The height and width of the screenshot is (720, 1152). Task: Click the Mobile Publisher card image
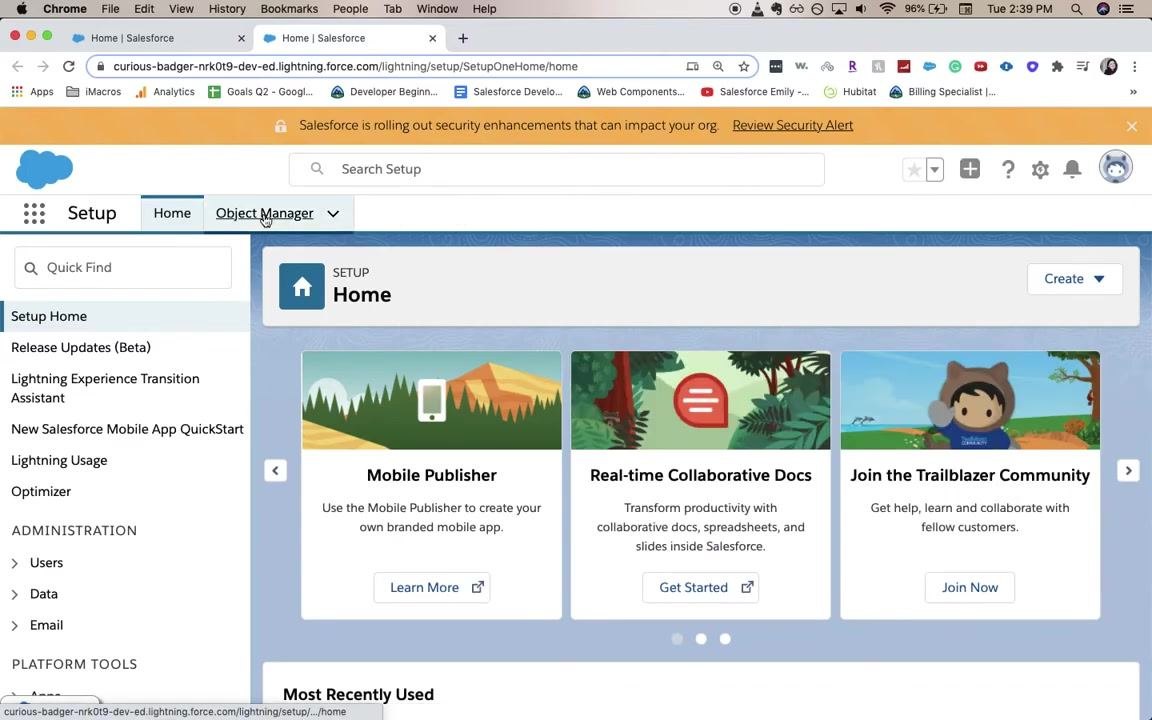click(x=432, y=400)
